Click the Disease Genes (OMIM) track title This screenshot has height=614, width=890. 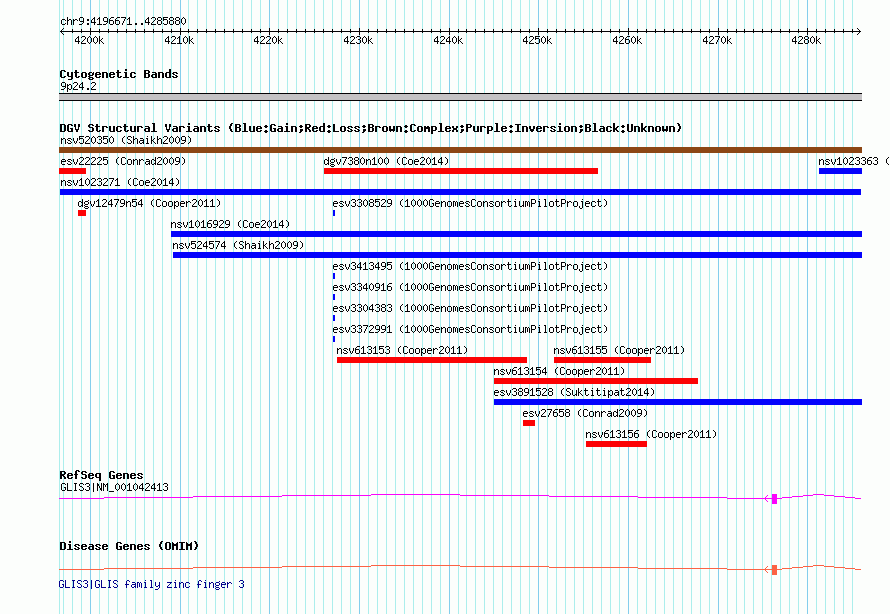[x=129, y=546]
